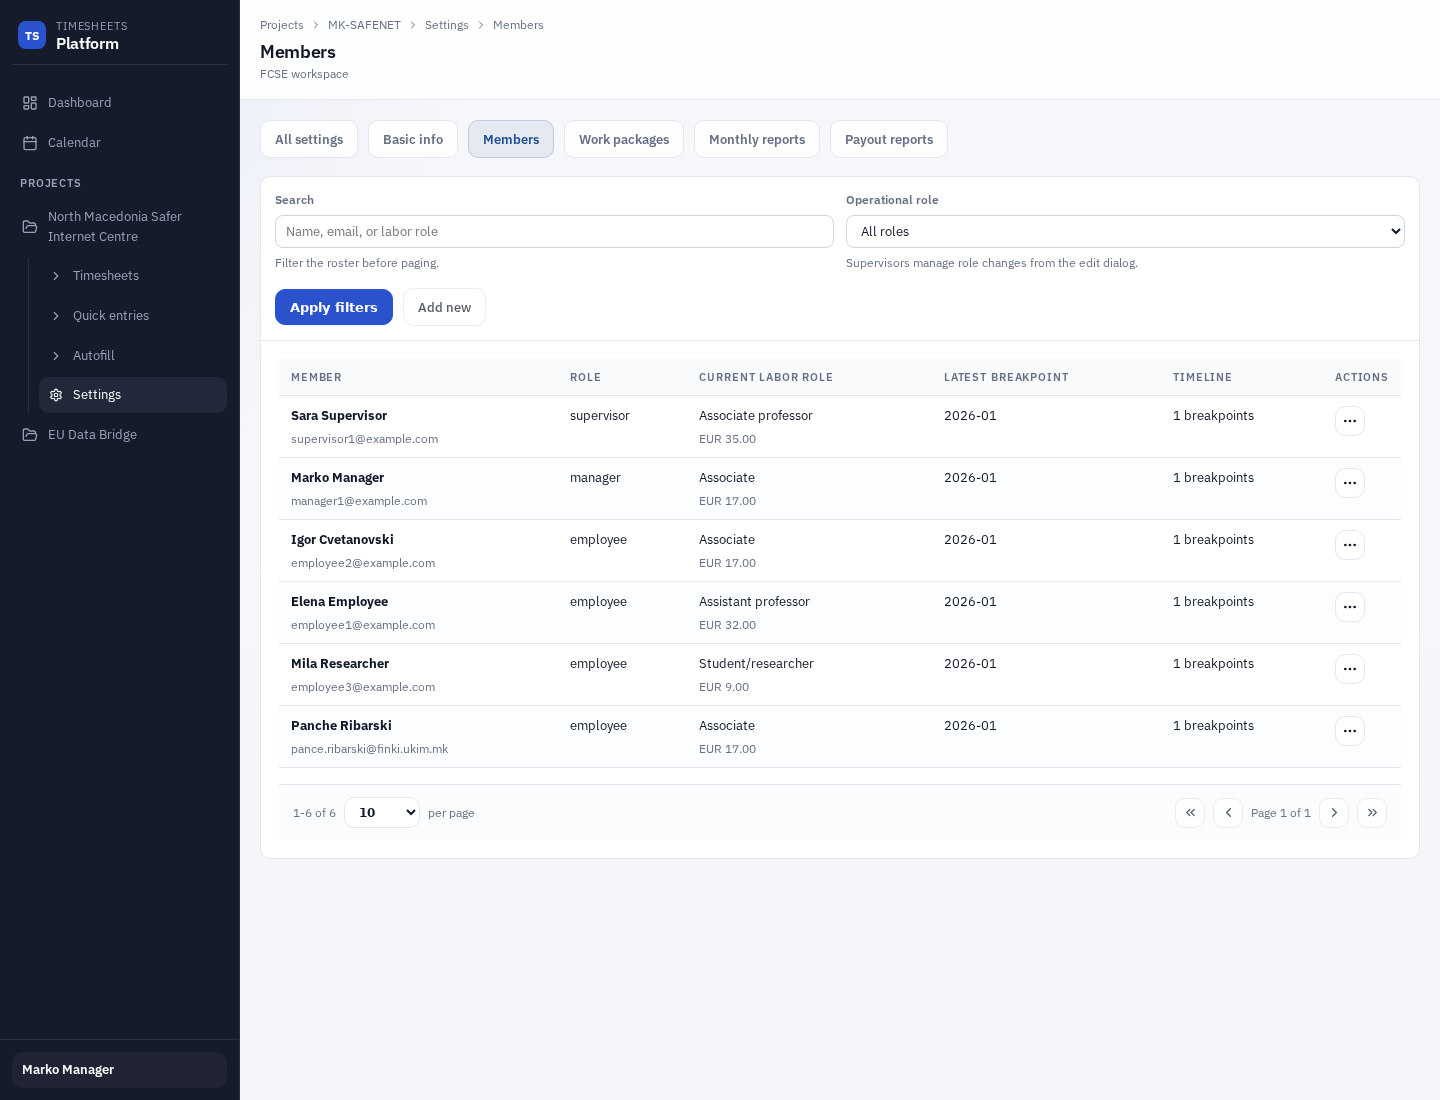Switch to the Work packages tab
Image resolution: width=1440 pixels, height=1100 pixels.
tap(624, 139)
